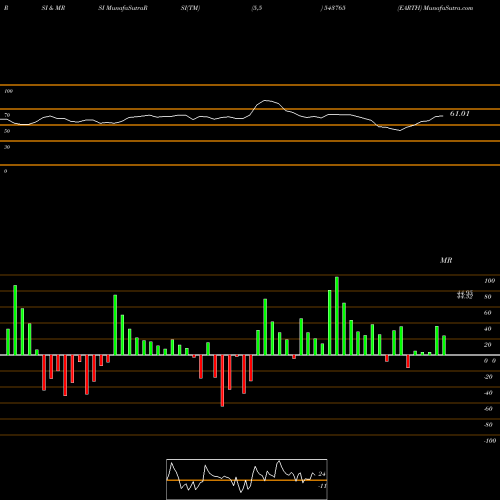
Task: Click the tallest green bar in the MR histogram
Action: click(x=337, y=316)
